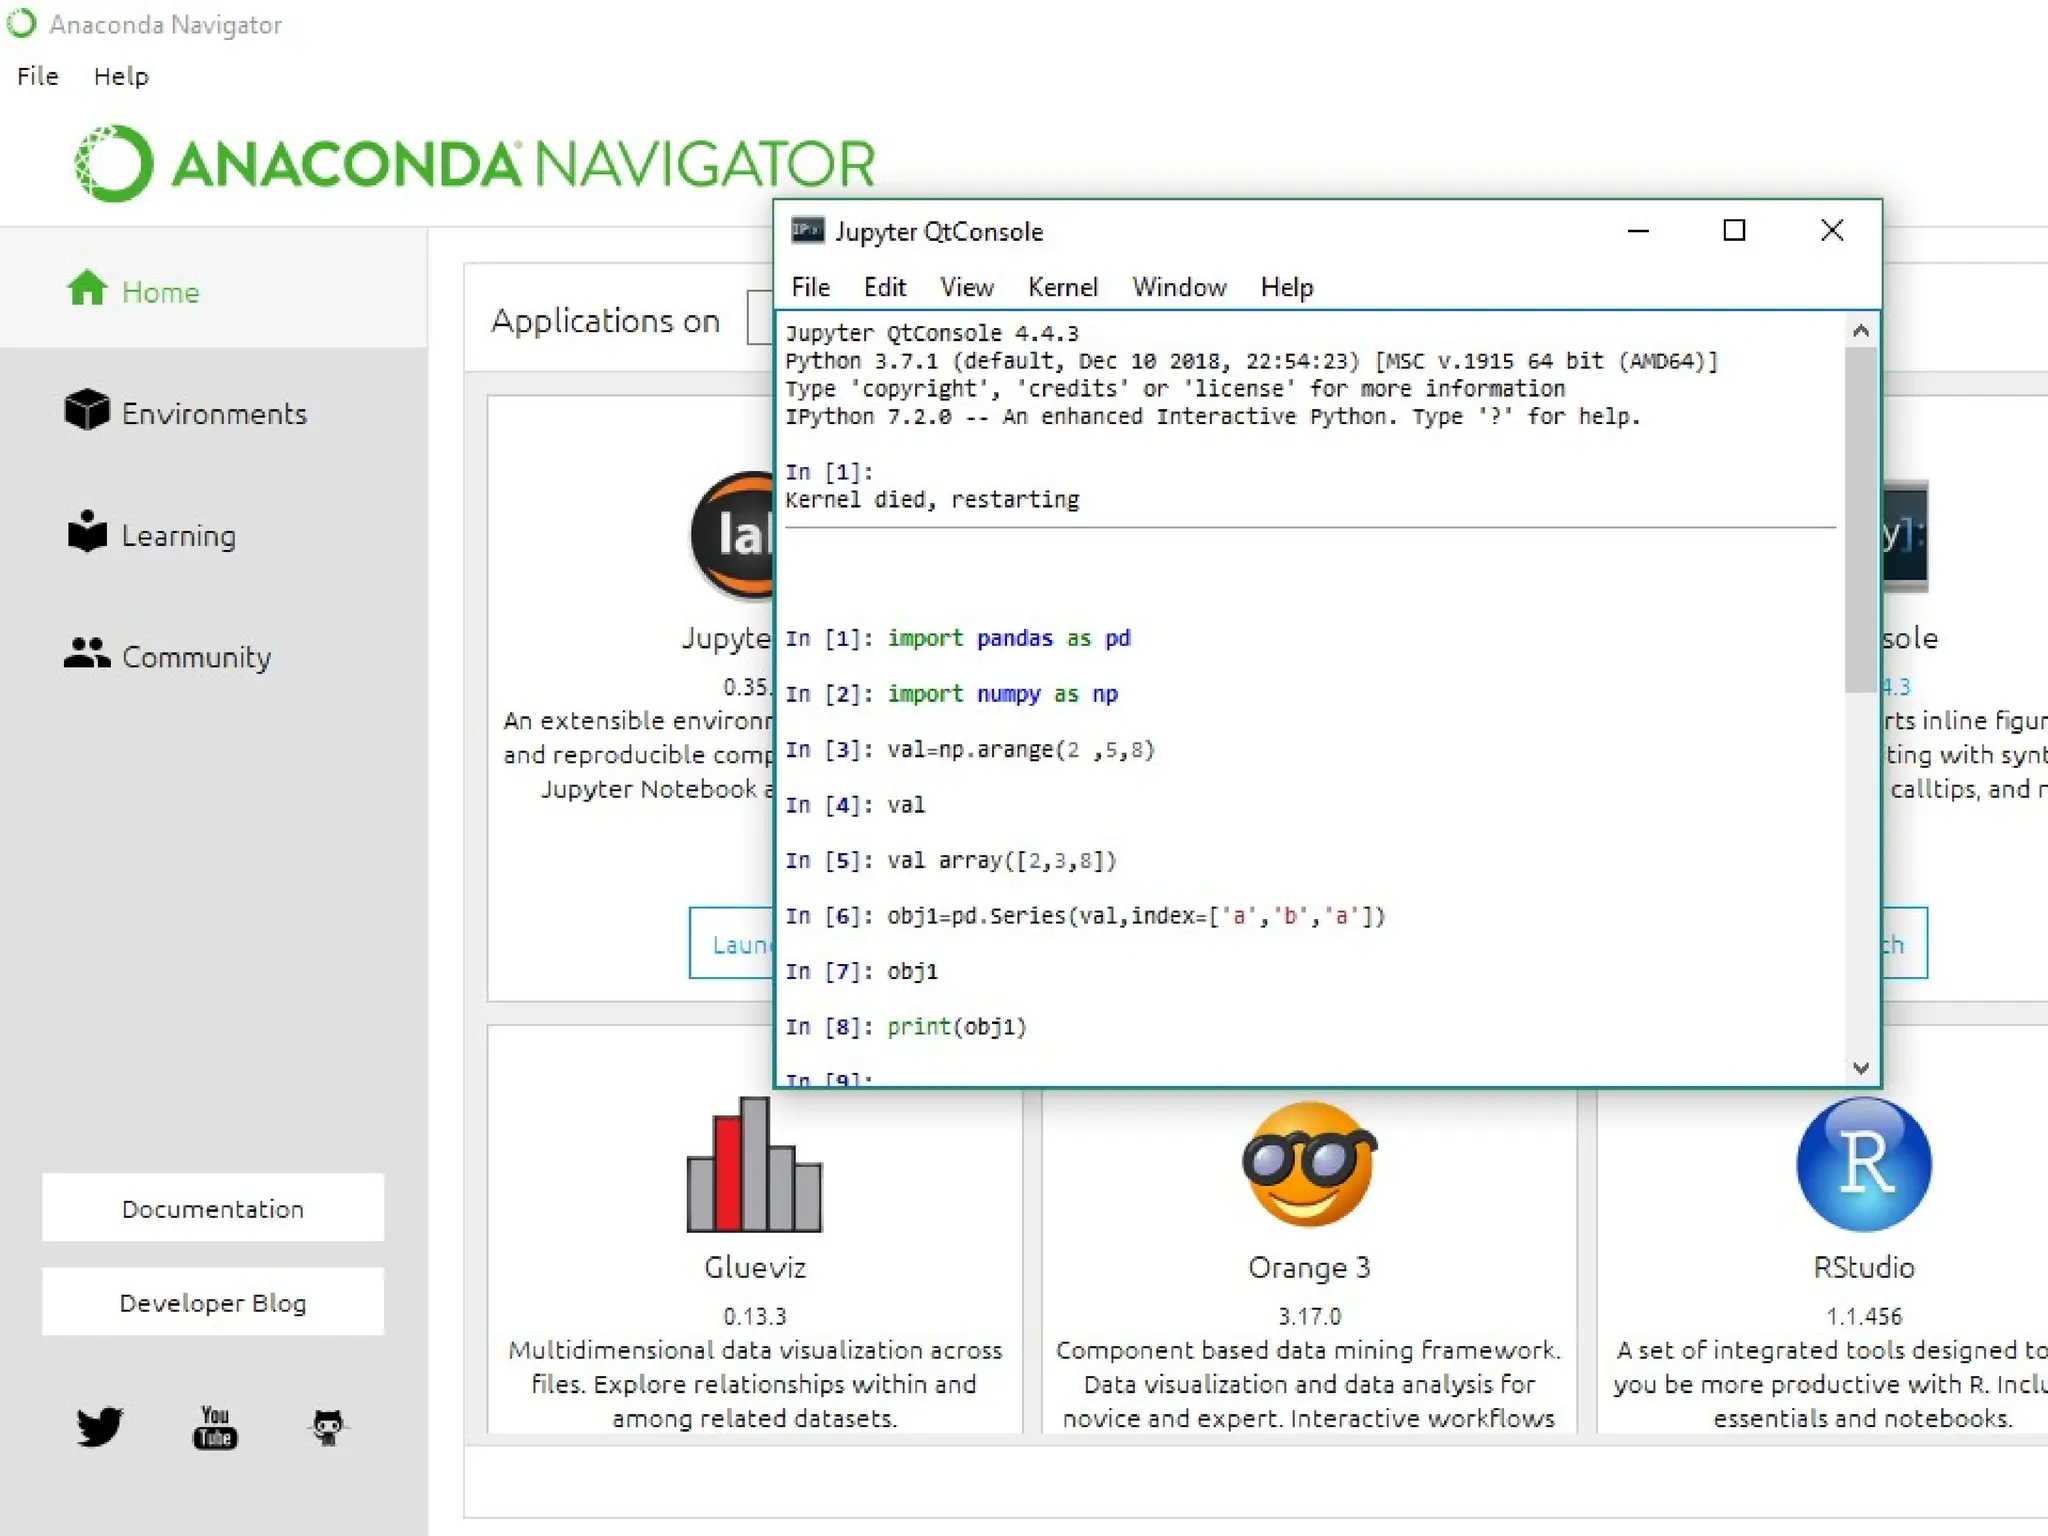Maximize the Jupyter QtConsole window
Screen dimensions: 2048x1536
coord(1734,231)
